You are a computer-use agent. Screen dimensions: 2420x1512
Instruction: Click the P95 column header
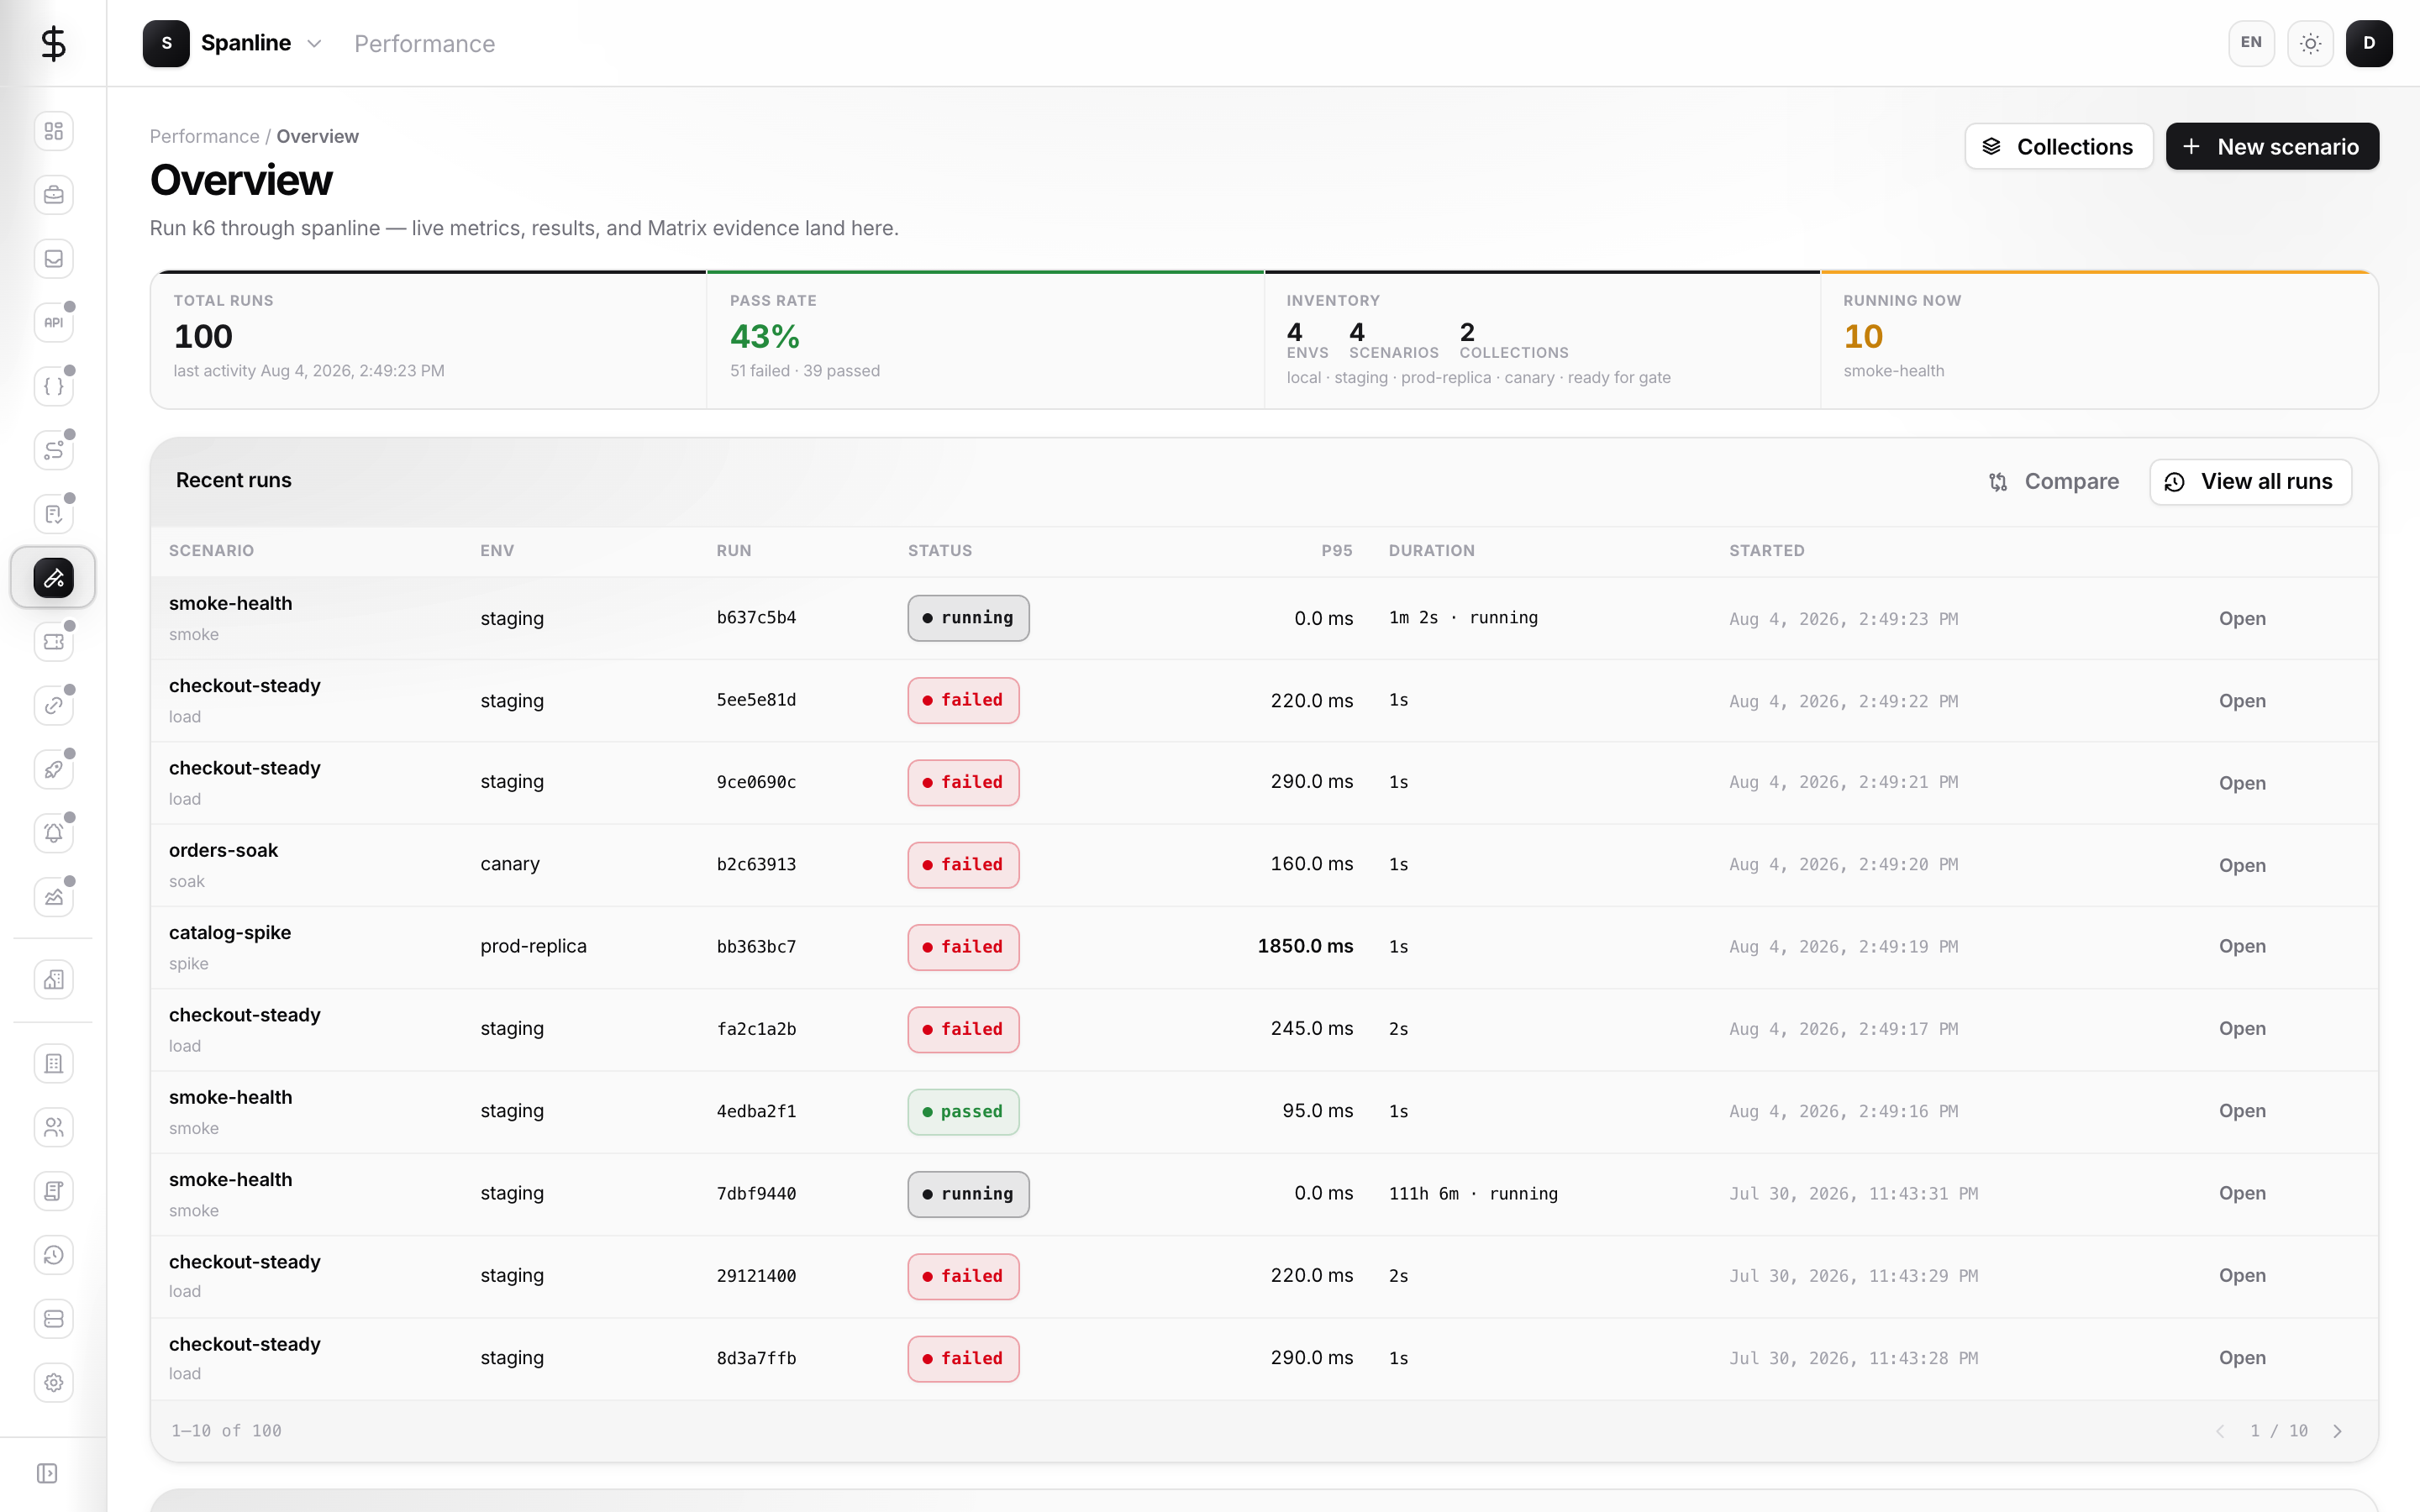pyautogui.click(x=1336, y=551)
